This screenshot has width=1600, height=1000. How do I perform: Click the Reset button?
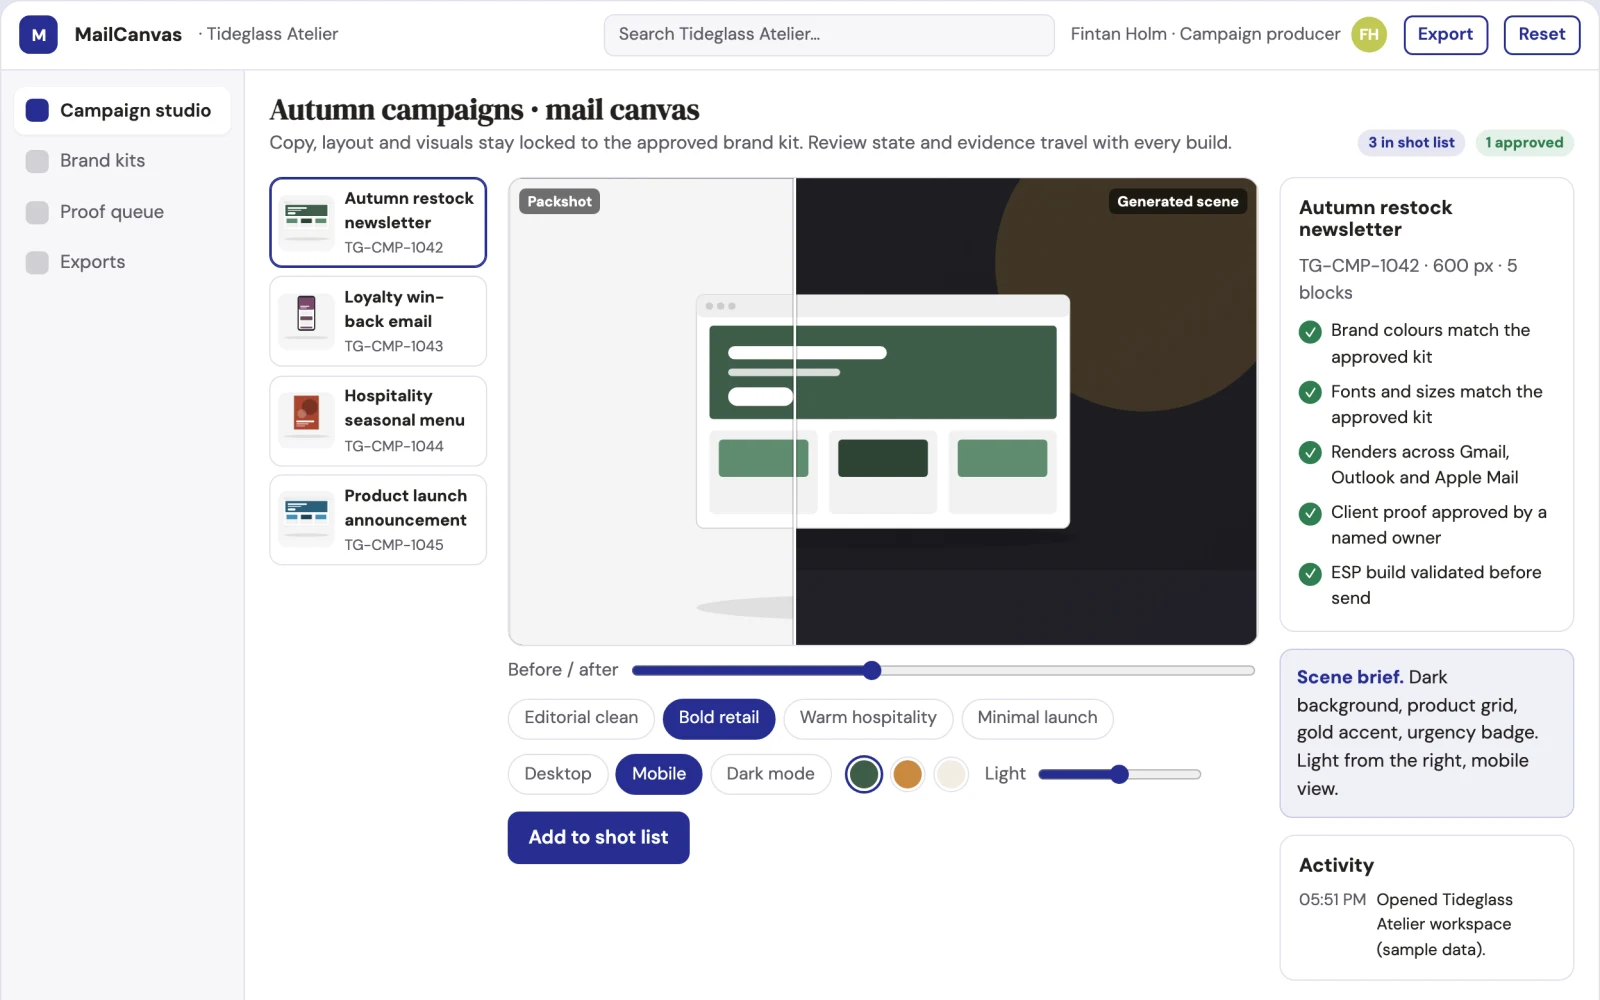(1542, 35)
